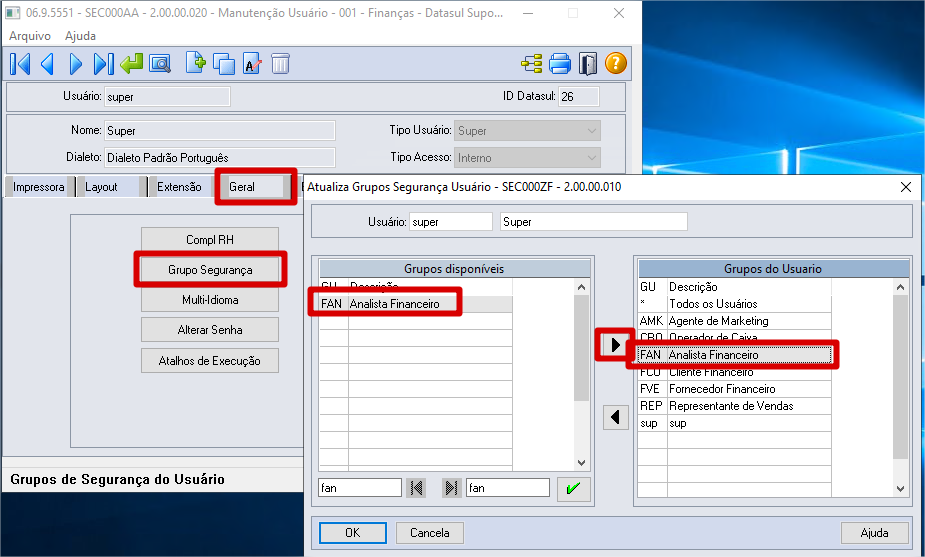Edit record pencil icon
Image resolution: width=925 pixels, height=557 pixels.
[252, 64]
